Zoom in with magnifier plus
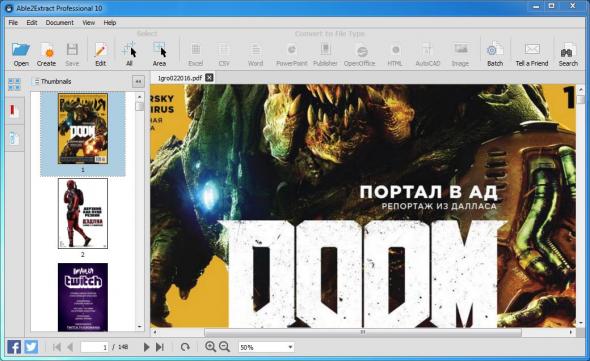This screenshot has height=361, width=590. (x=210, y=347)
